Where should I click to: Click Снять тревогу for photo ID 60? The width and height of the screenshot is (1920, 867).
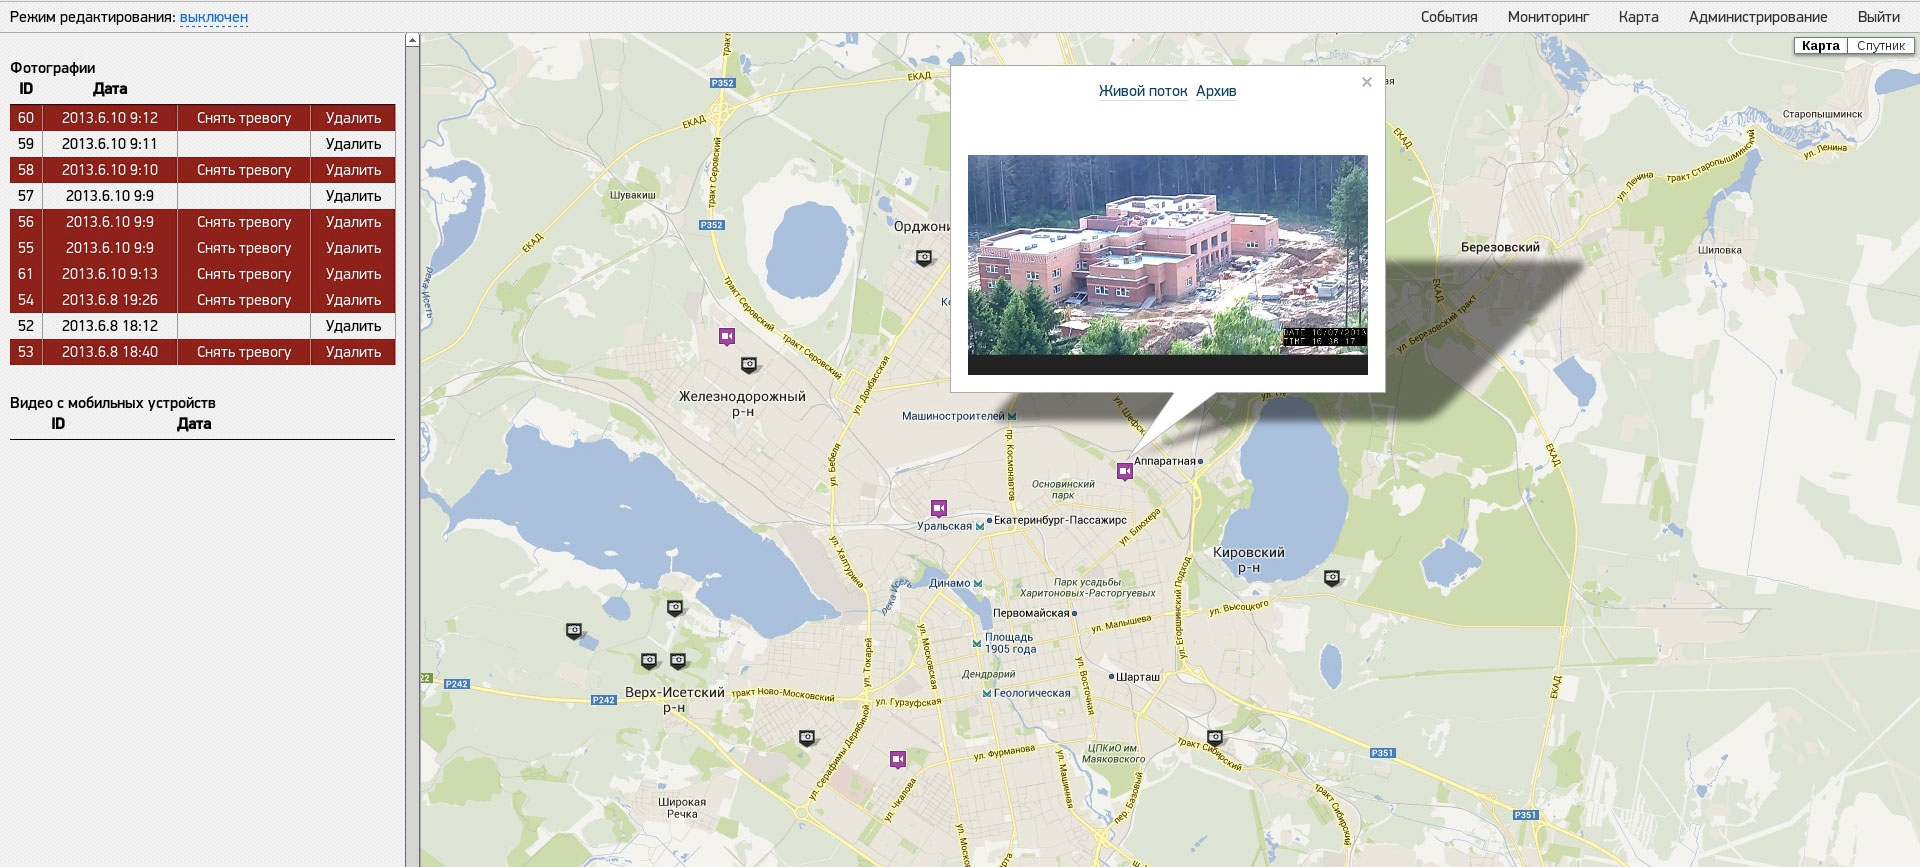tap(244, 118)
